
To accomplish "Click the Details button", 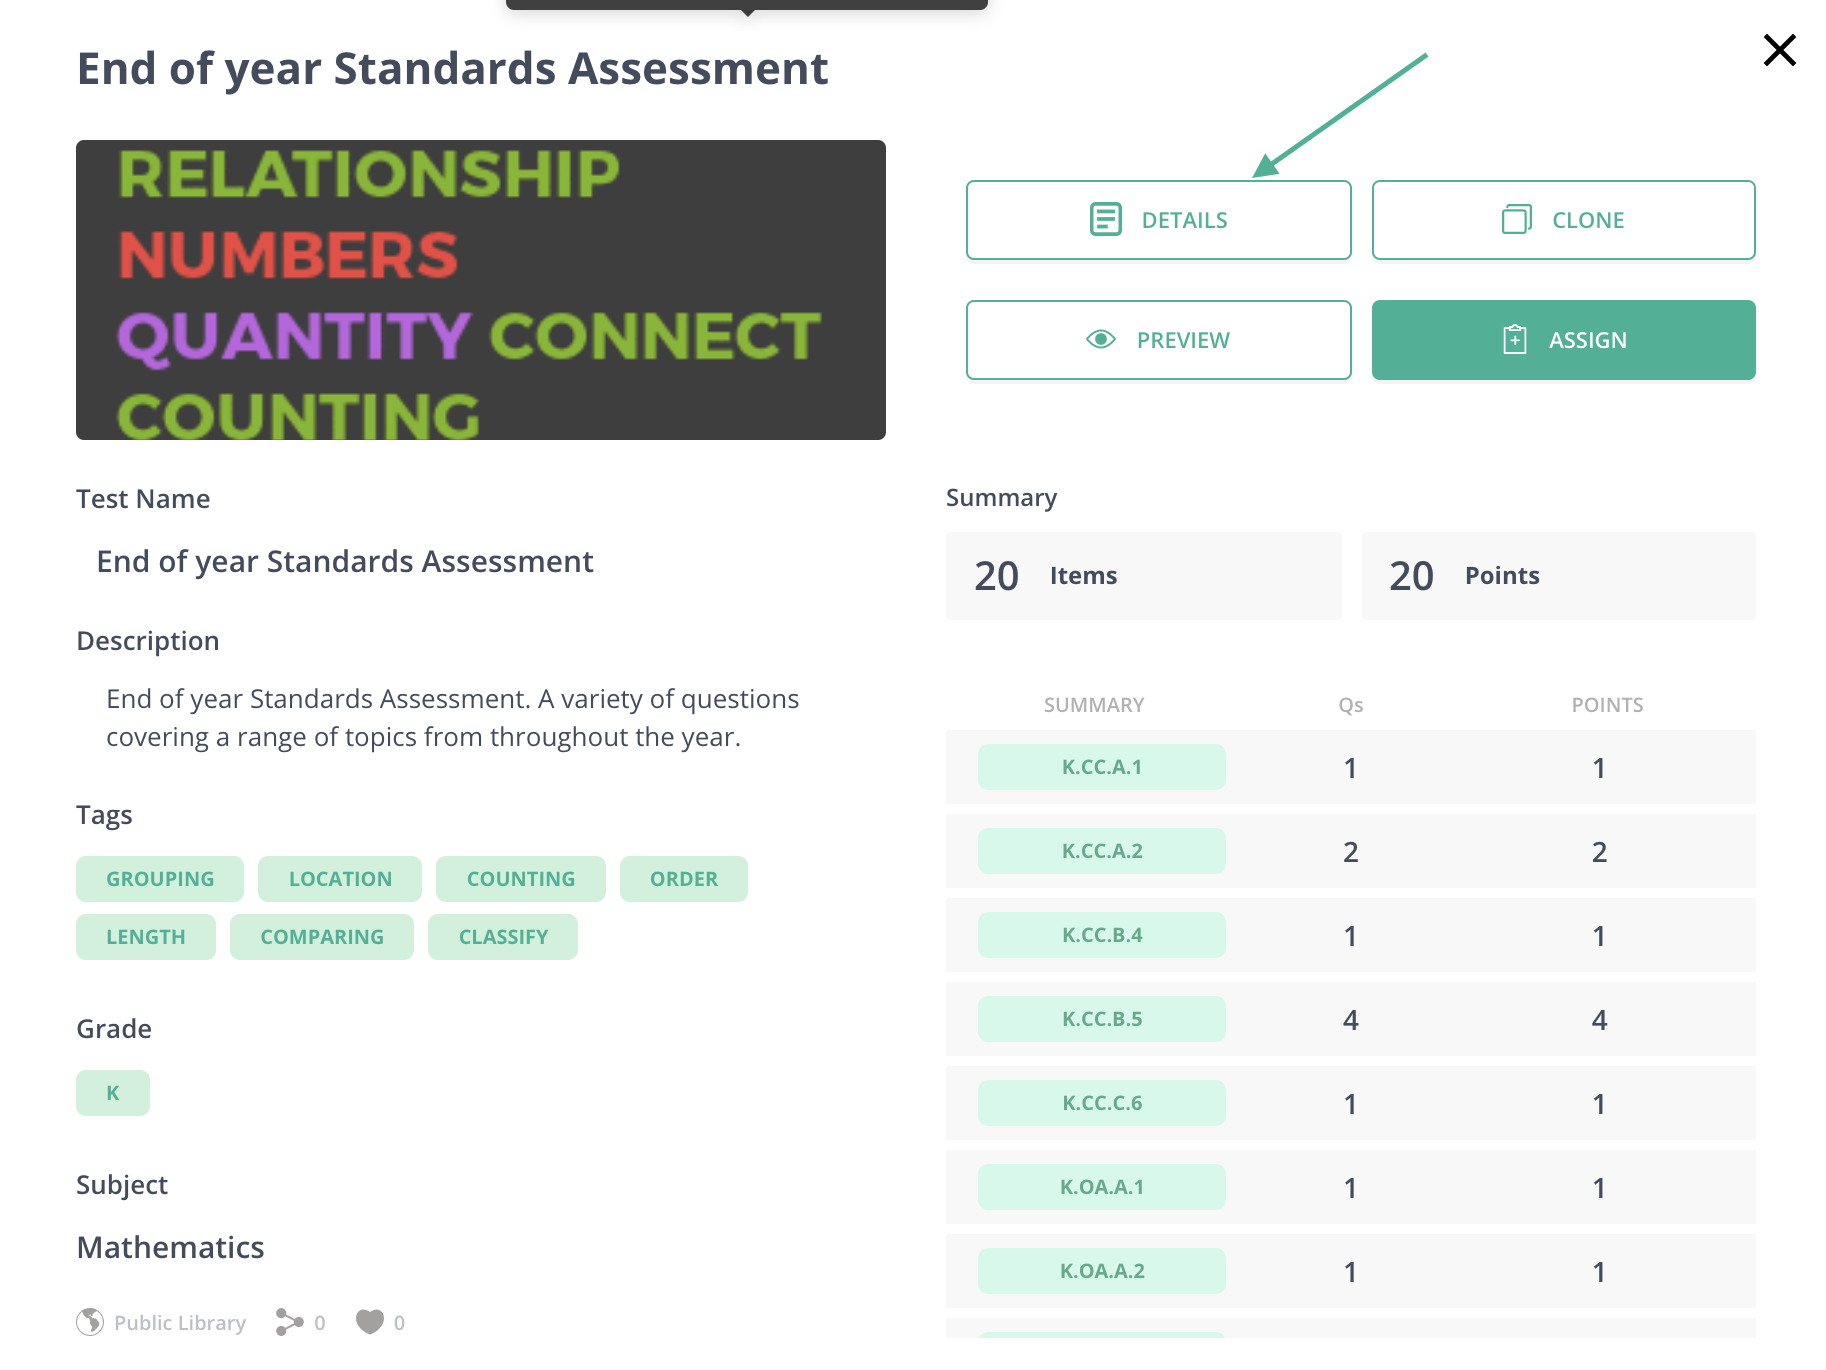I will click(1158, 220).
